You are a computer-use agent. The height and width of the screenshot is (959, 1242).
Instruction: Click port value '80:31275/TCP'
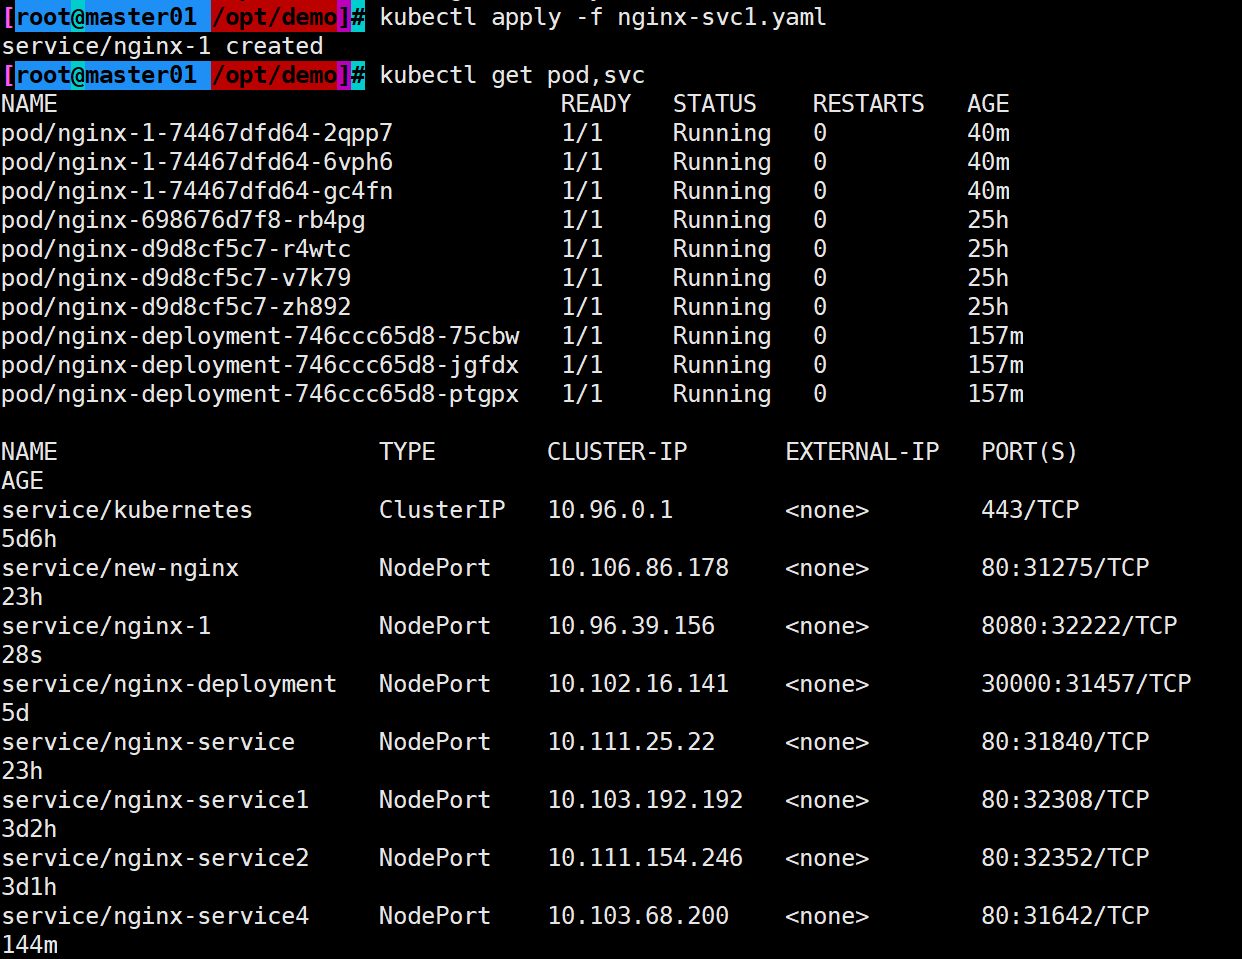pyautogui.click(x=1065, y=568)
